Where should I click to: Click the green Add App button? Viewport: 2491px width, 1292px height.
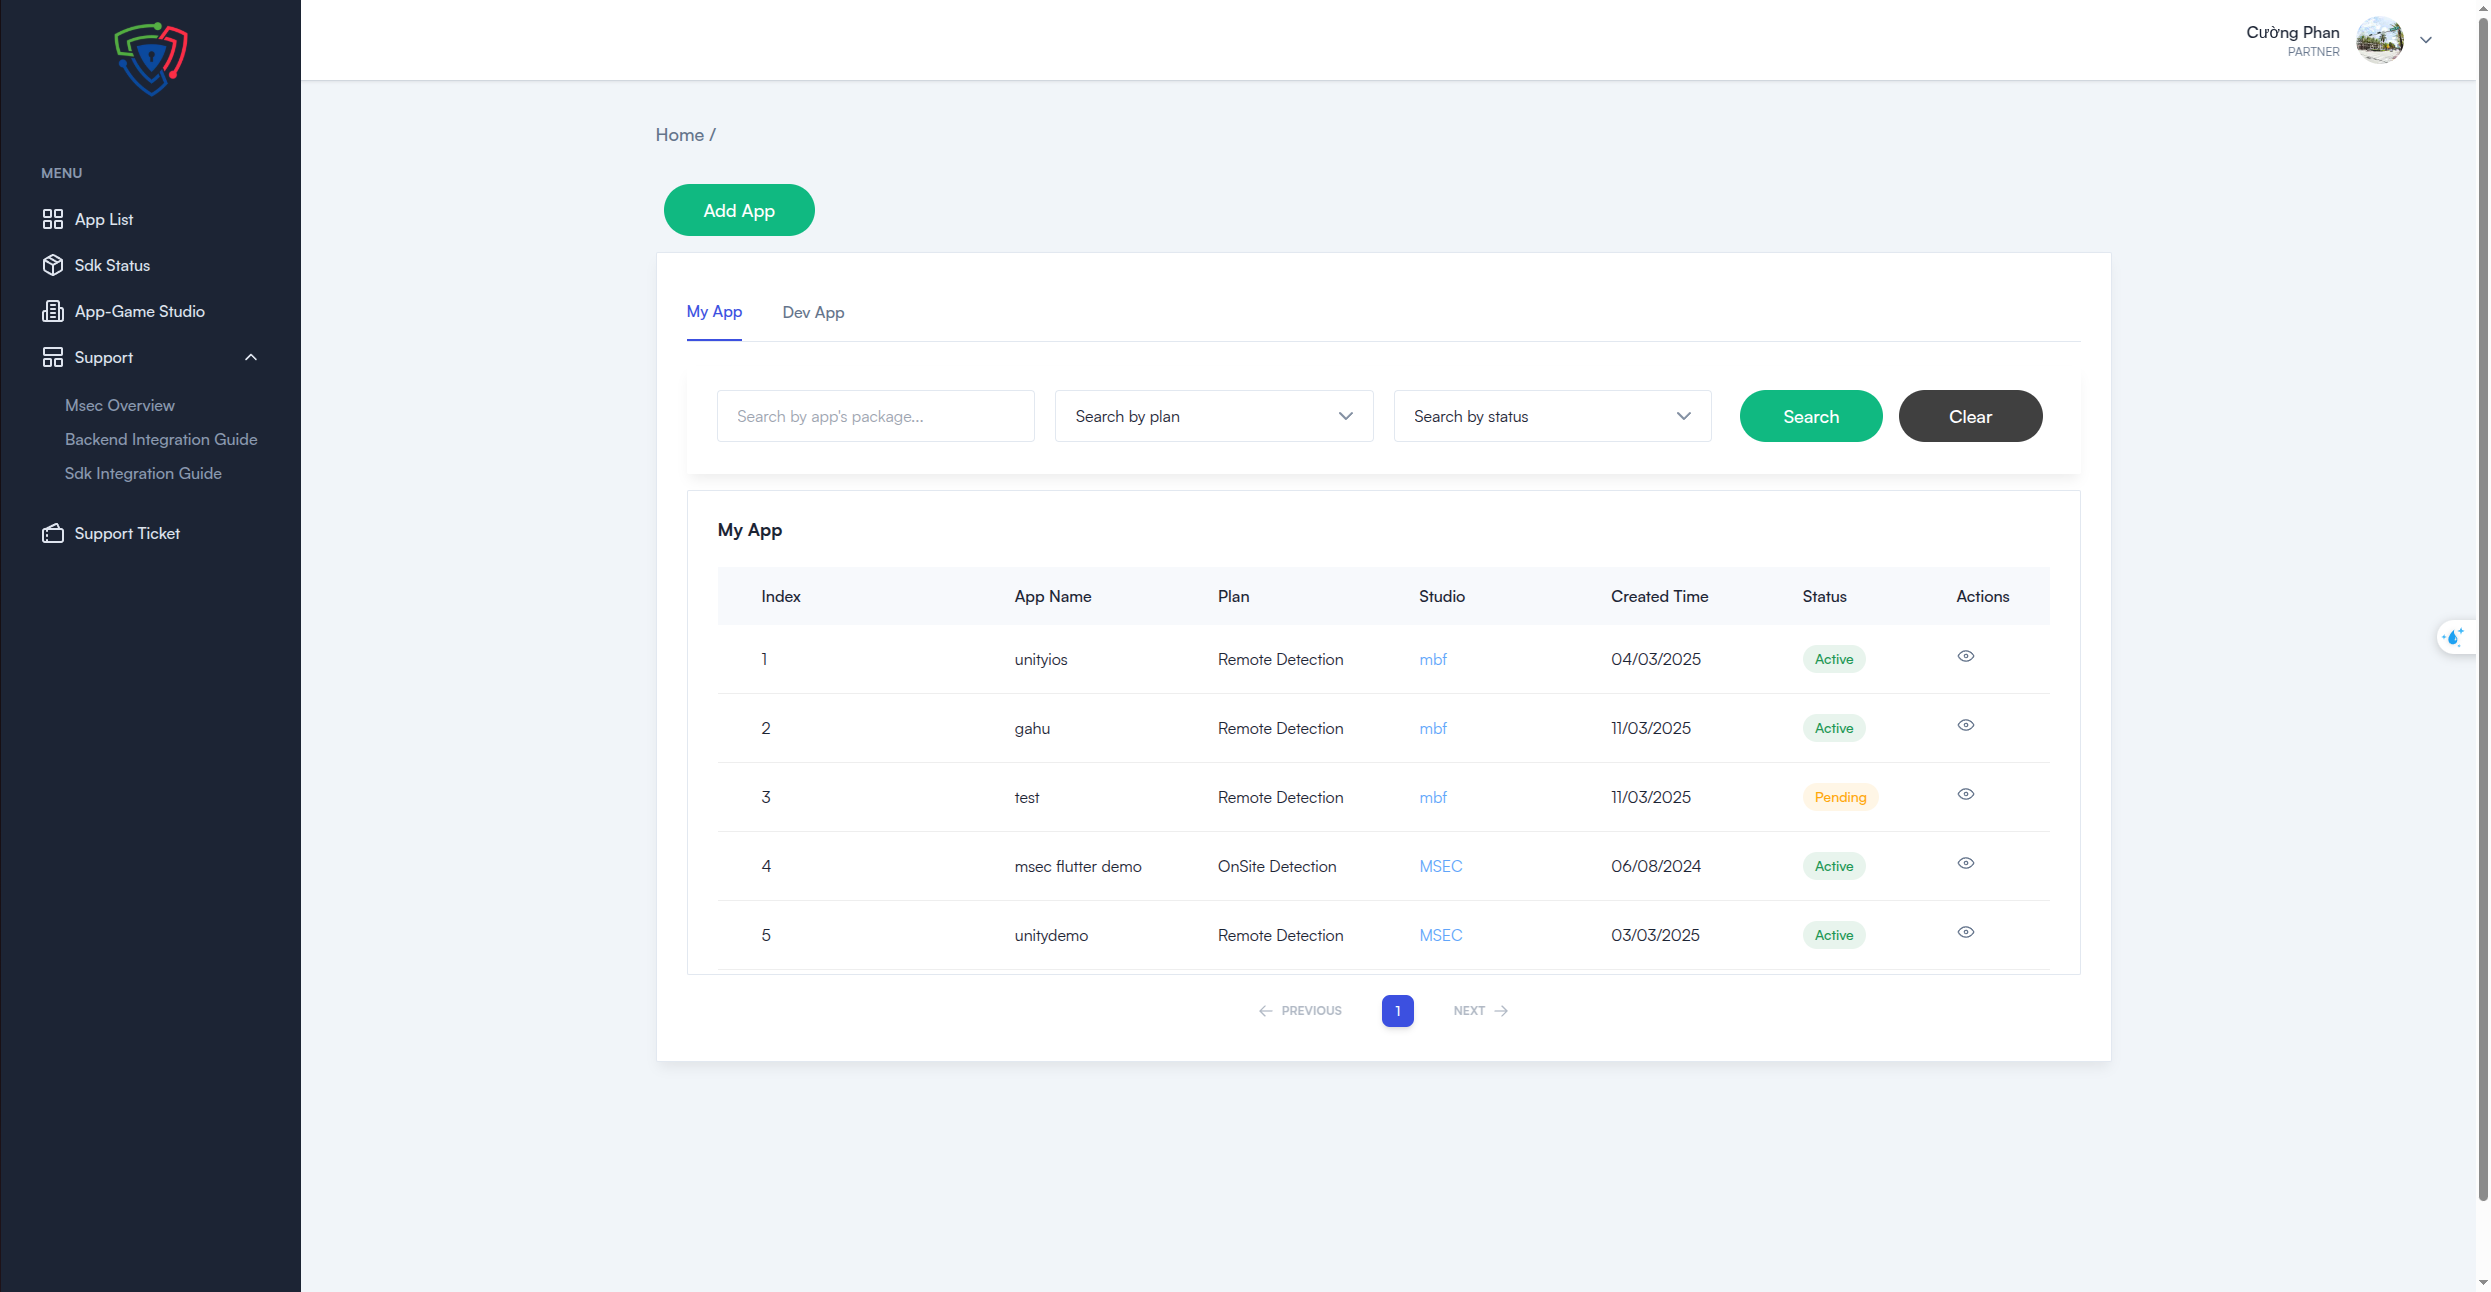[738, 210]
